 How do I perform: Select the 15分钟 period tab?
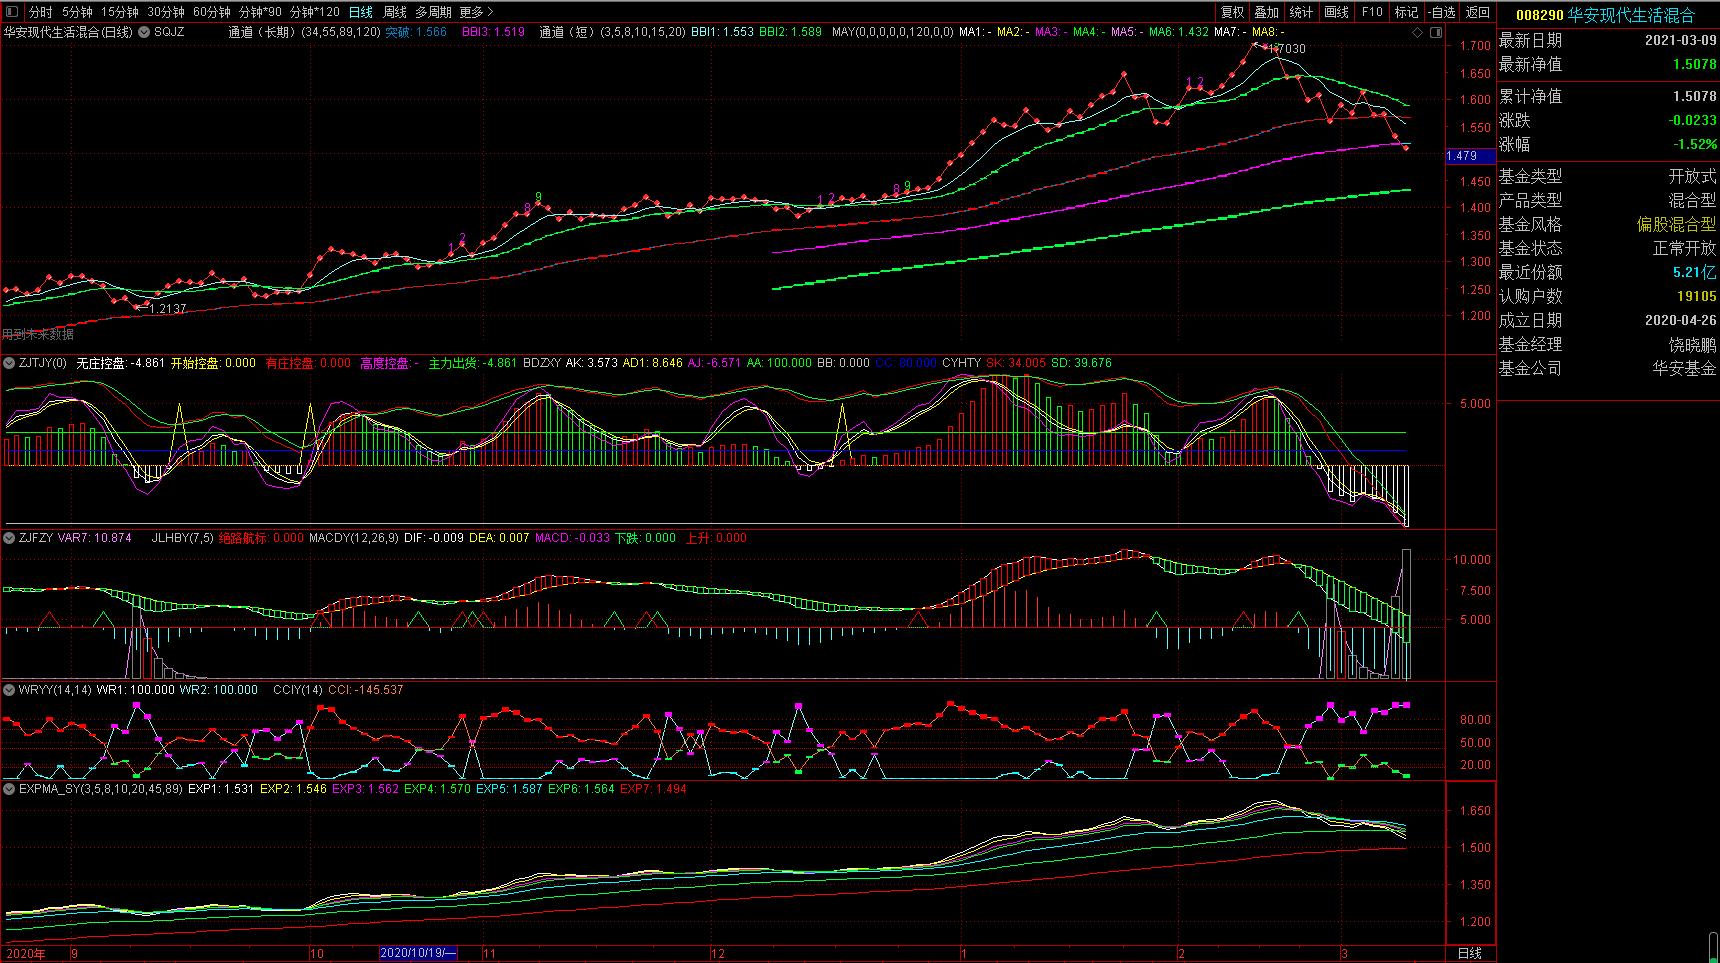pyautogui.click(x=119, y=12)
